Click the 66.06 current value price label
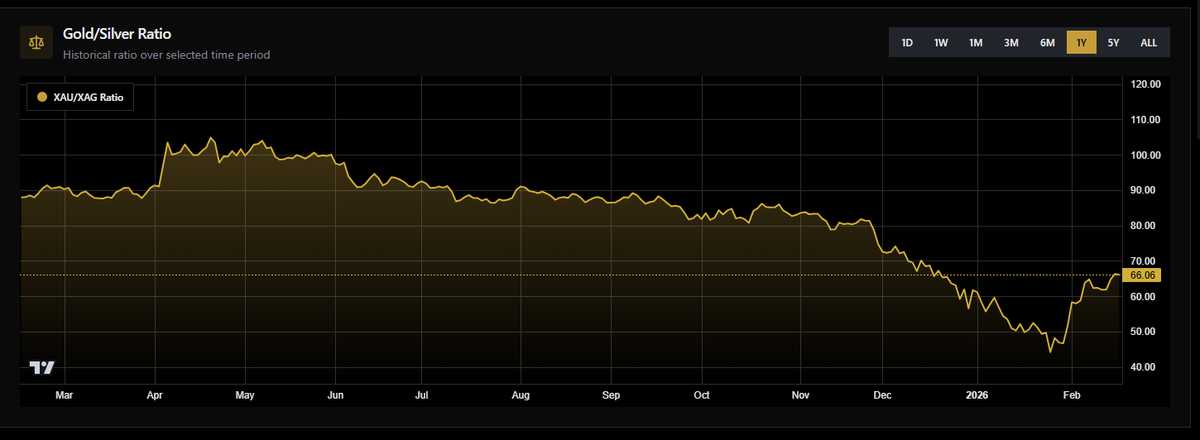This screenshot has height=440, width=1200. tap(1143, 274)
